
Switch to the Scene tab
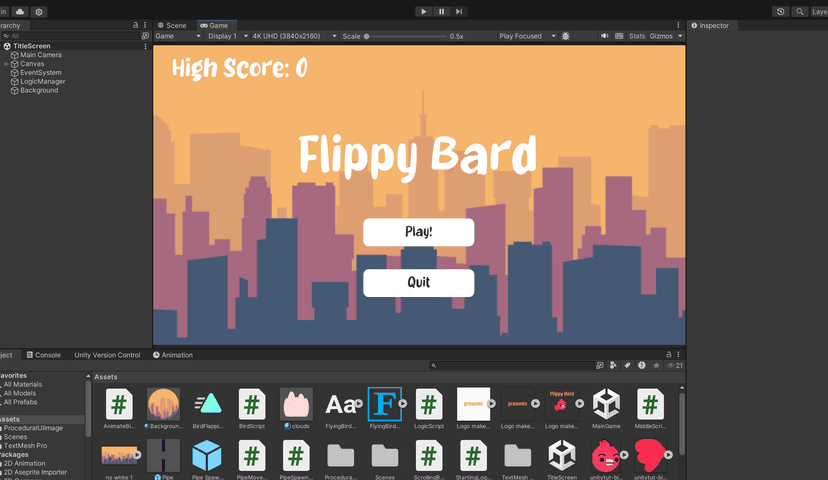[171, 25]
